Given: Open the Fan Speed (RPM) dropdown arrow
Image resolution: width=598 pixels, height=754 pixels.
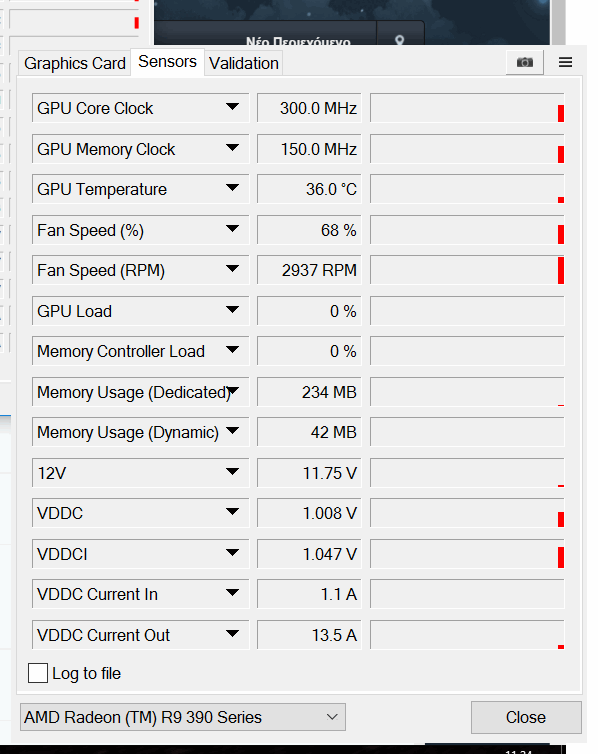Looking at the screenshot, I should pos(233,269).
